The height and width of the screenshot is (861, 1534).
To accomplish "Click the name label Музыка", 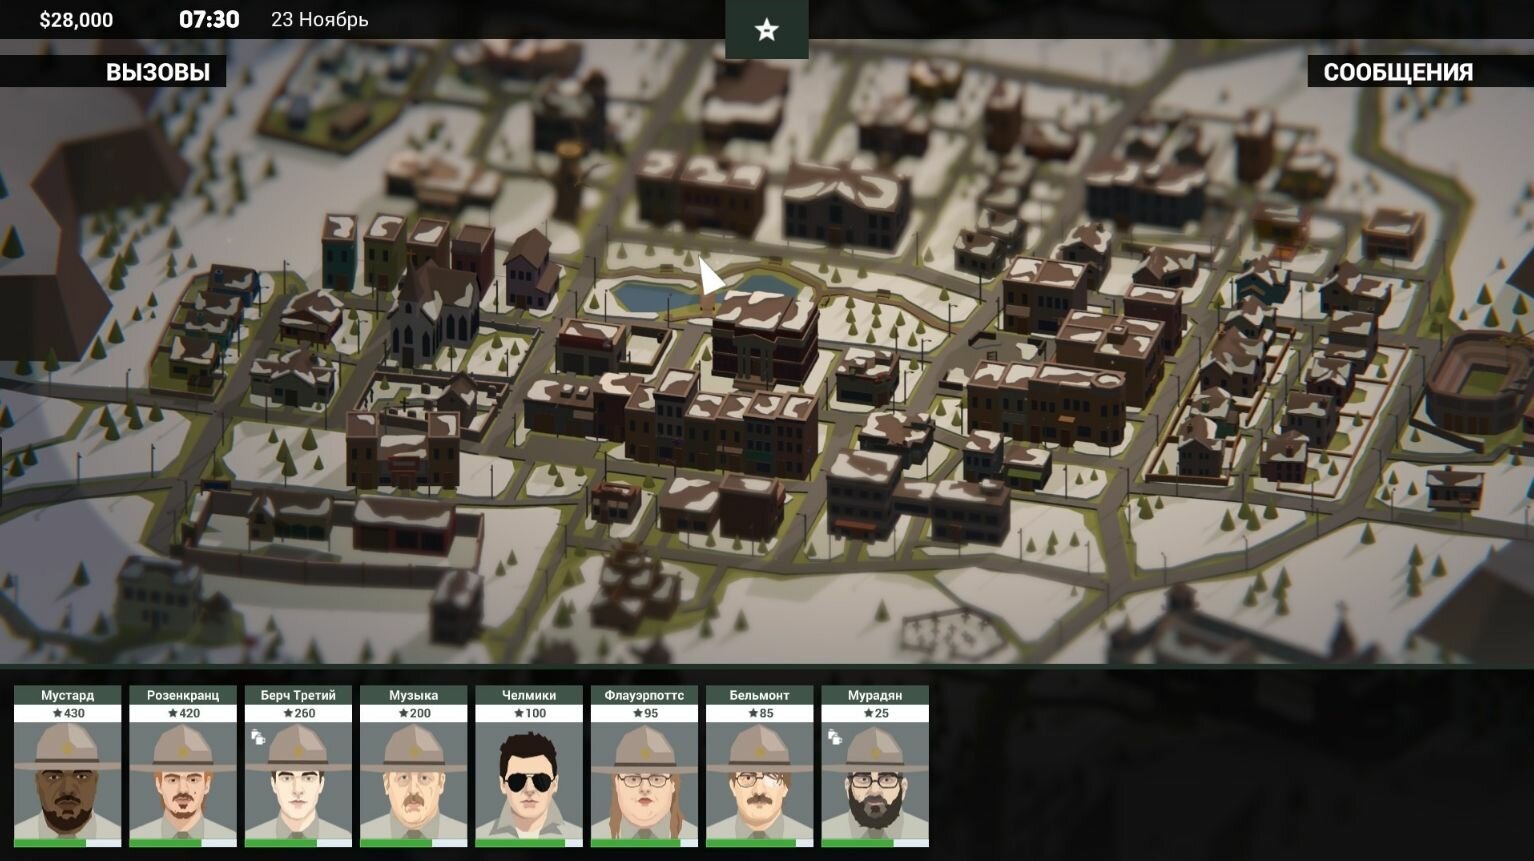I will 413,695.
